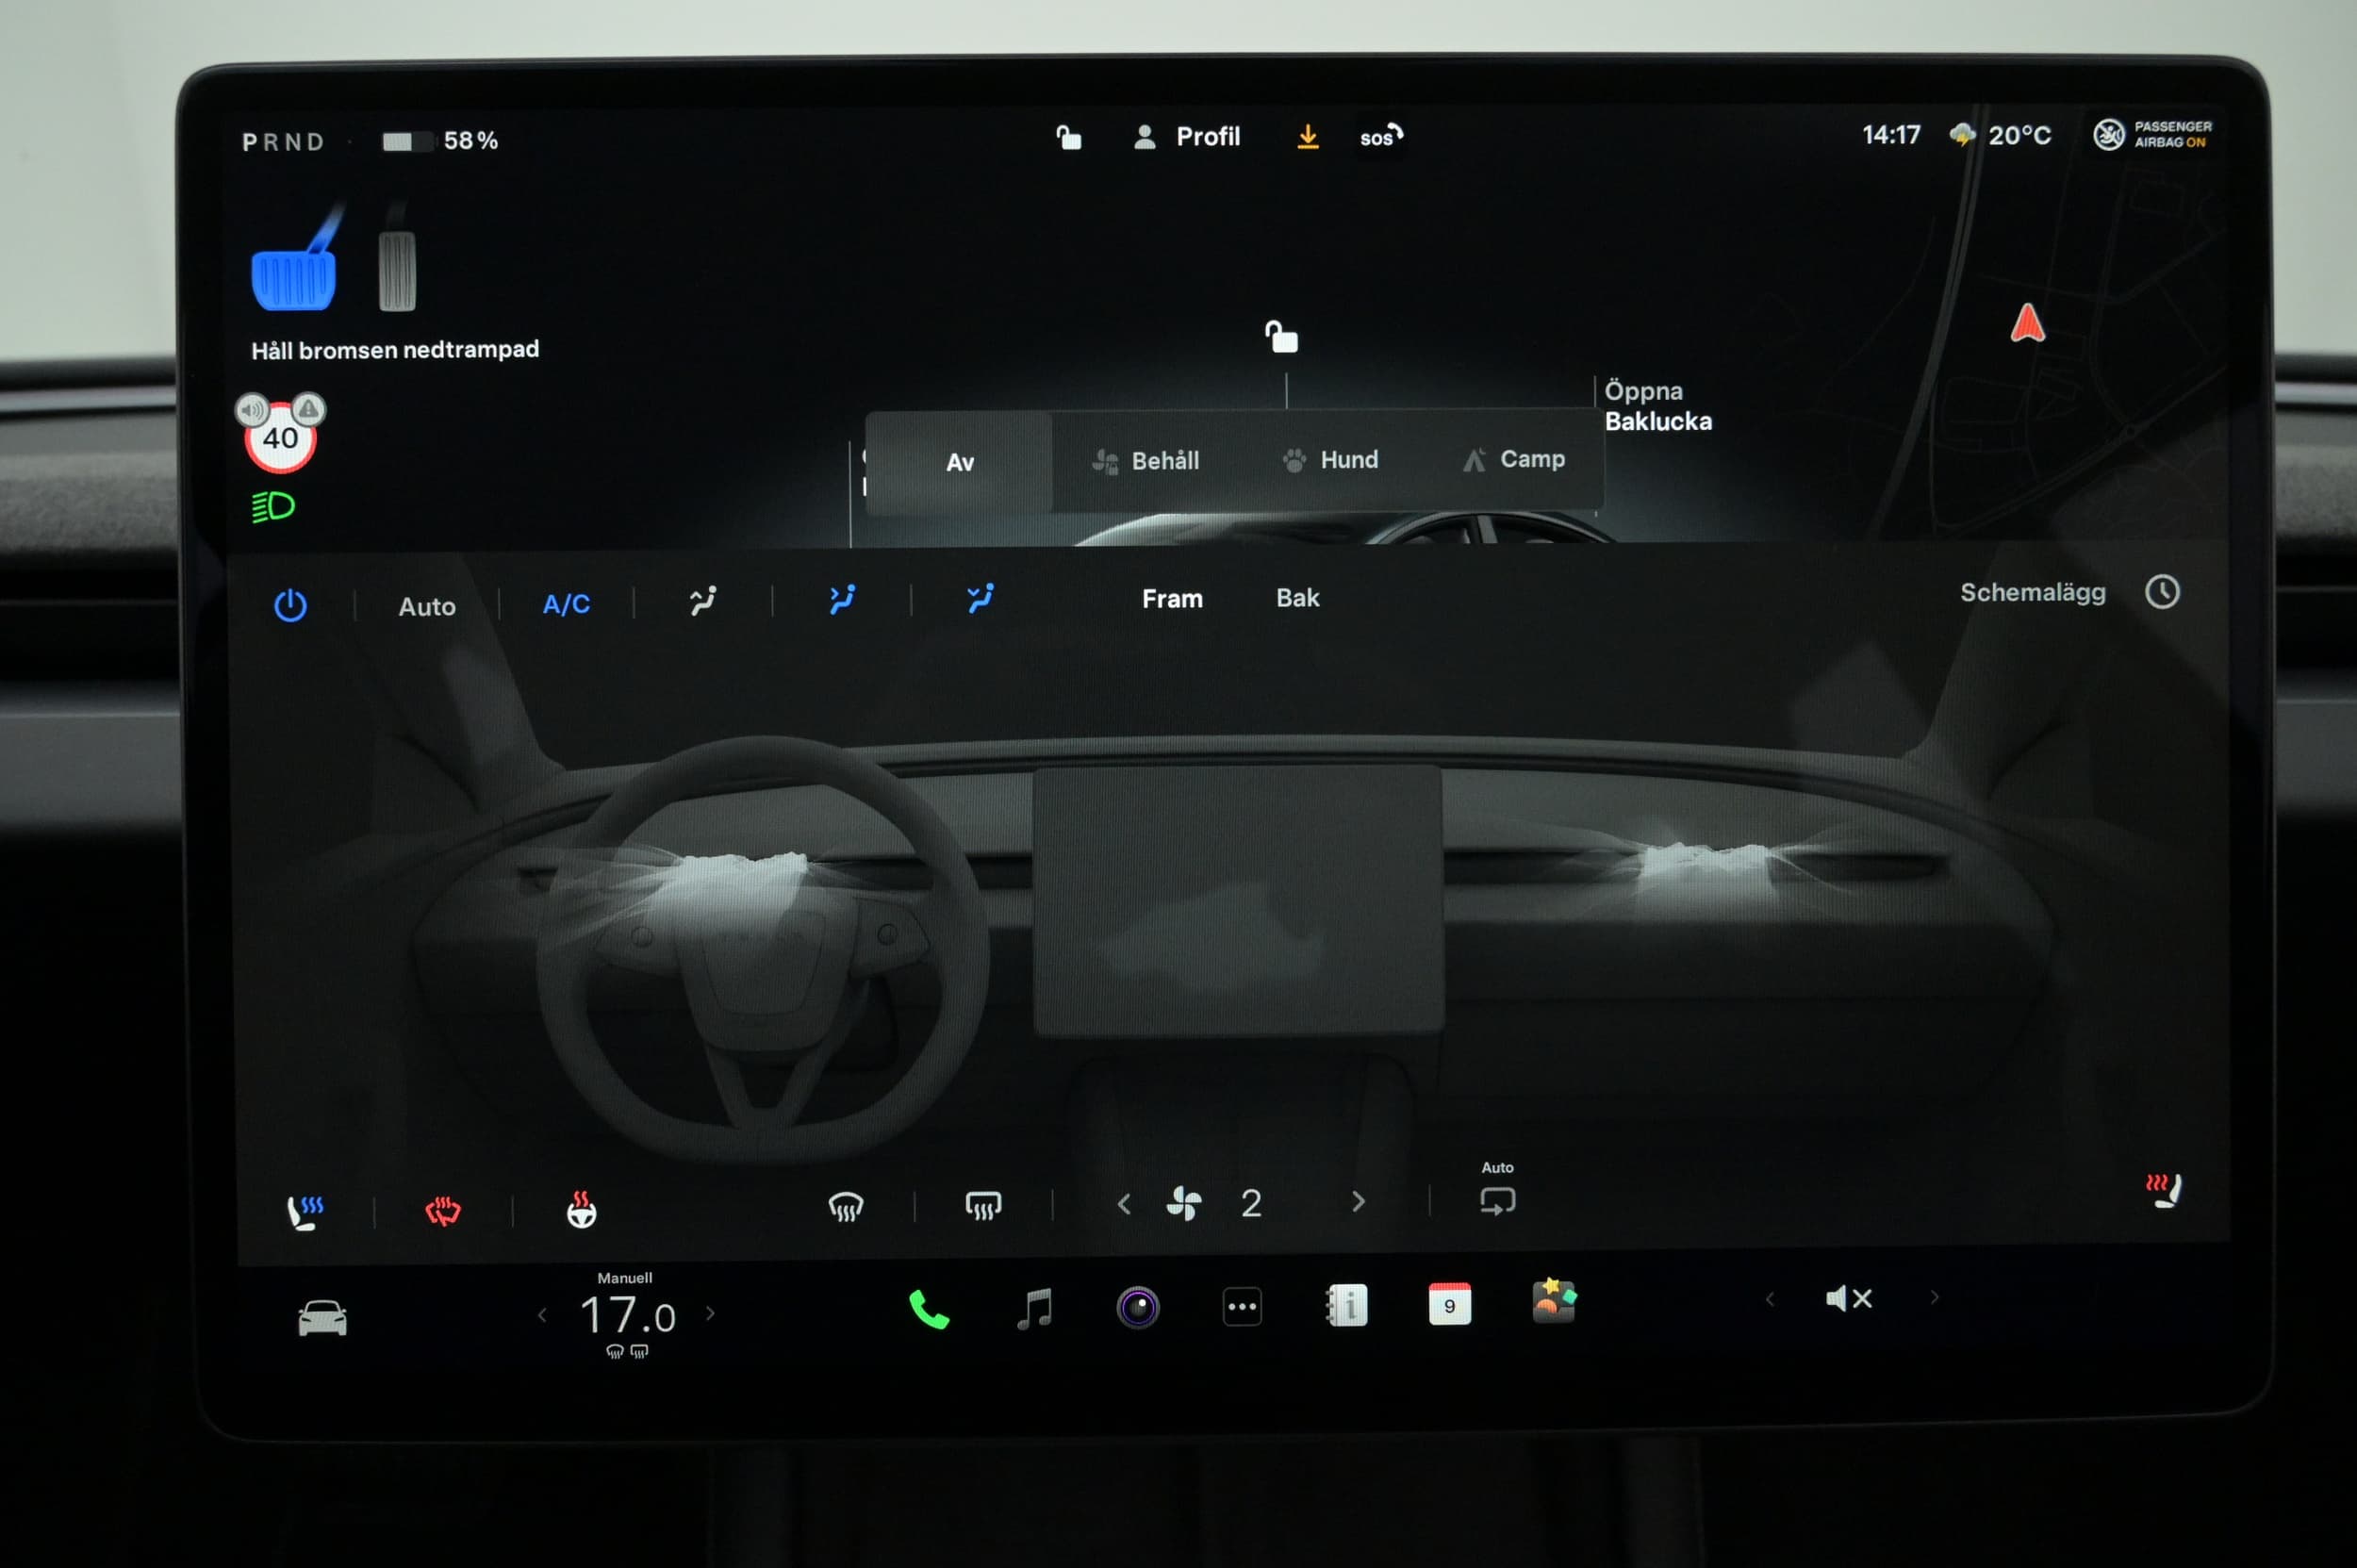Viewport: 2357px width, 1568px height.
Task: Tap the blue brake pedal icon
Action: (295, 260)
